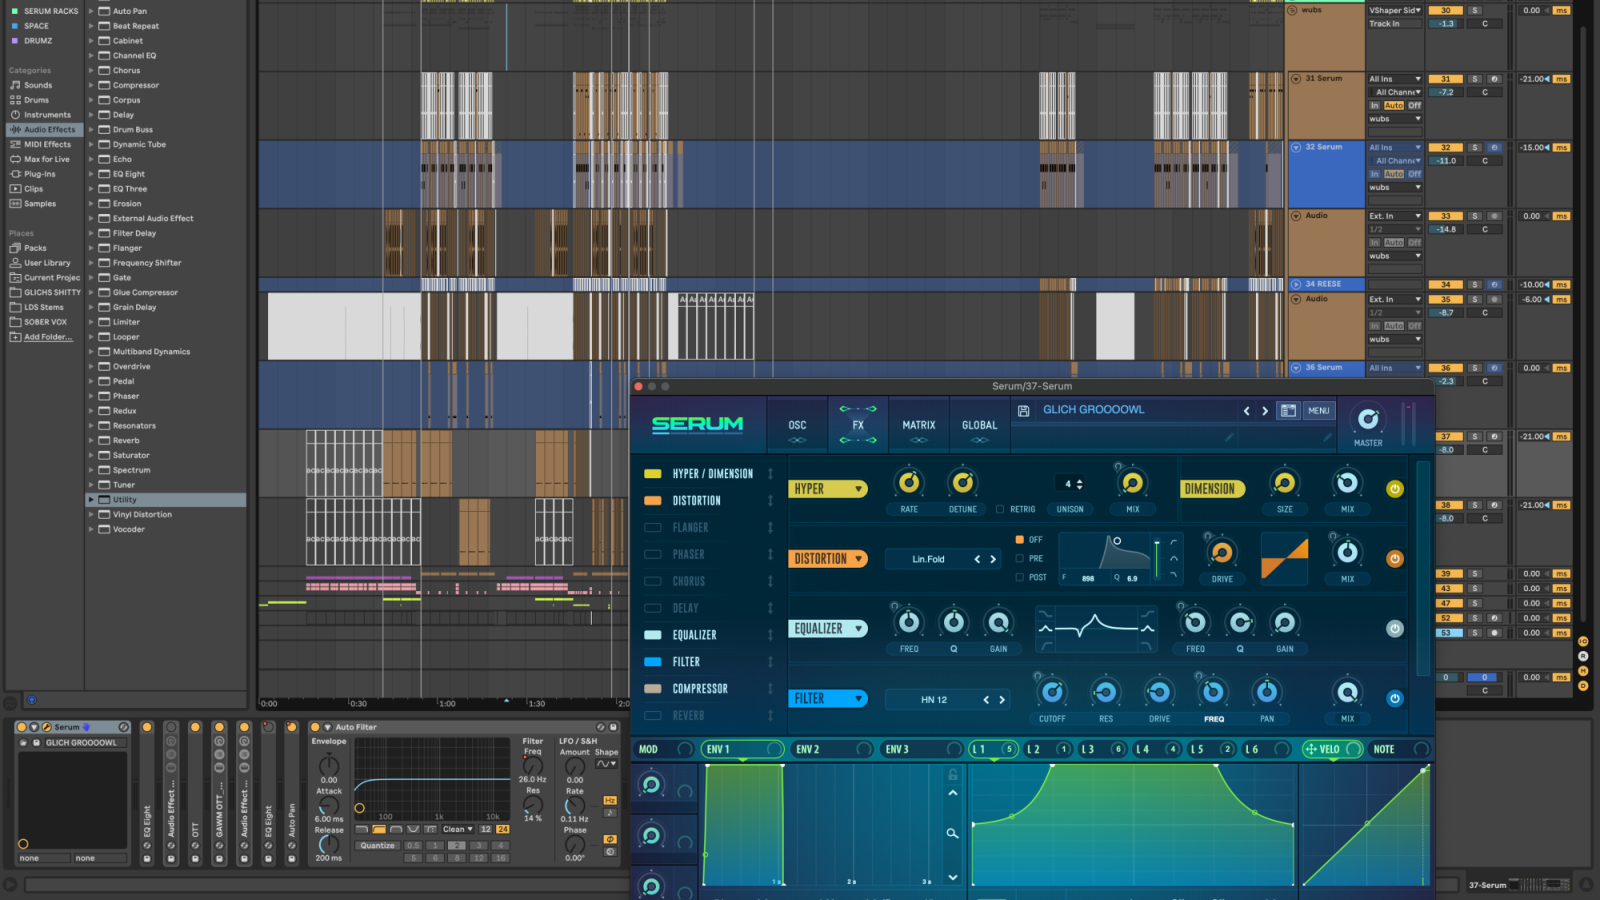Select ENV 3 modulation tab

[922, 749]
